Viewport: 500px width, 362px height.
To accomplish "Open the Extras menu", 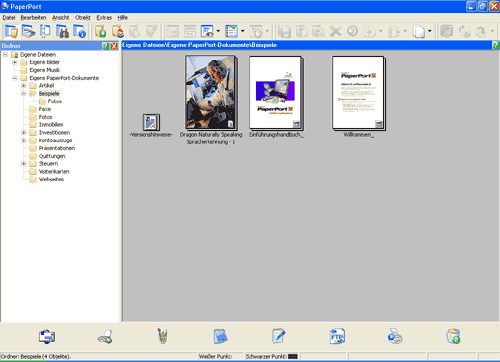I will [104, 18].
